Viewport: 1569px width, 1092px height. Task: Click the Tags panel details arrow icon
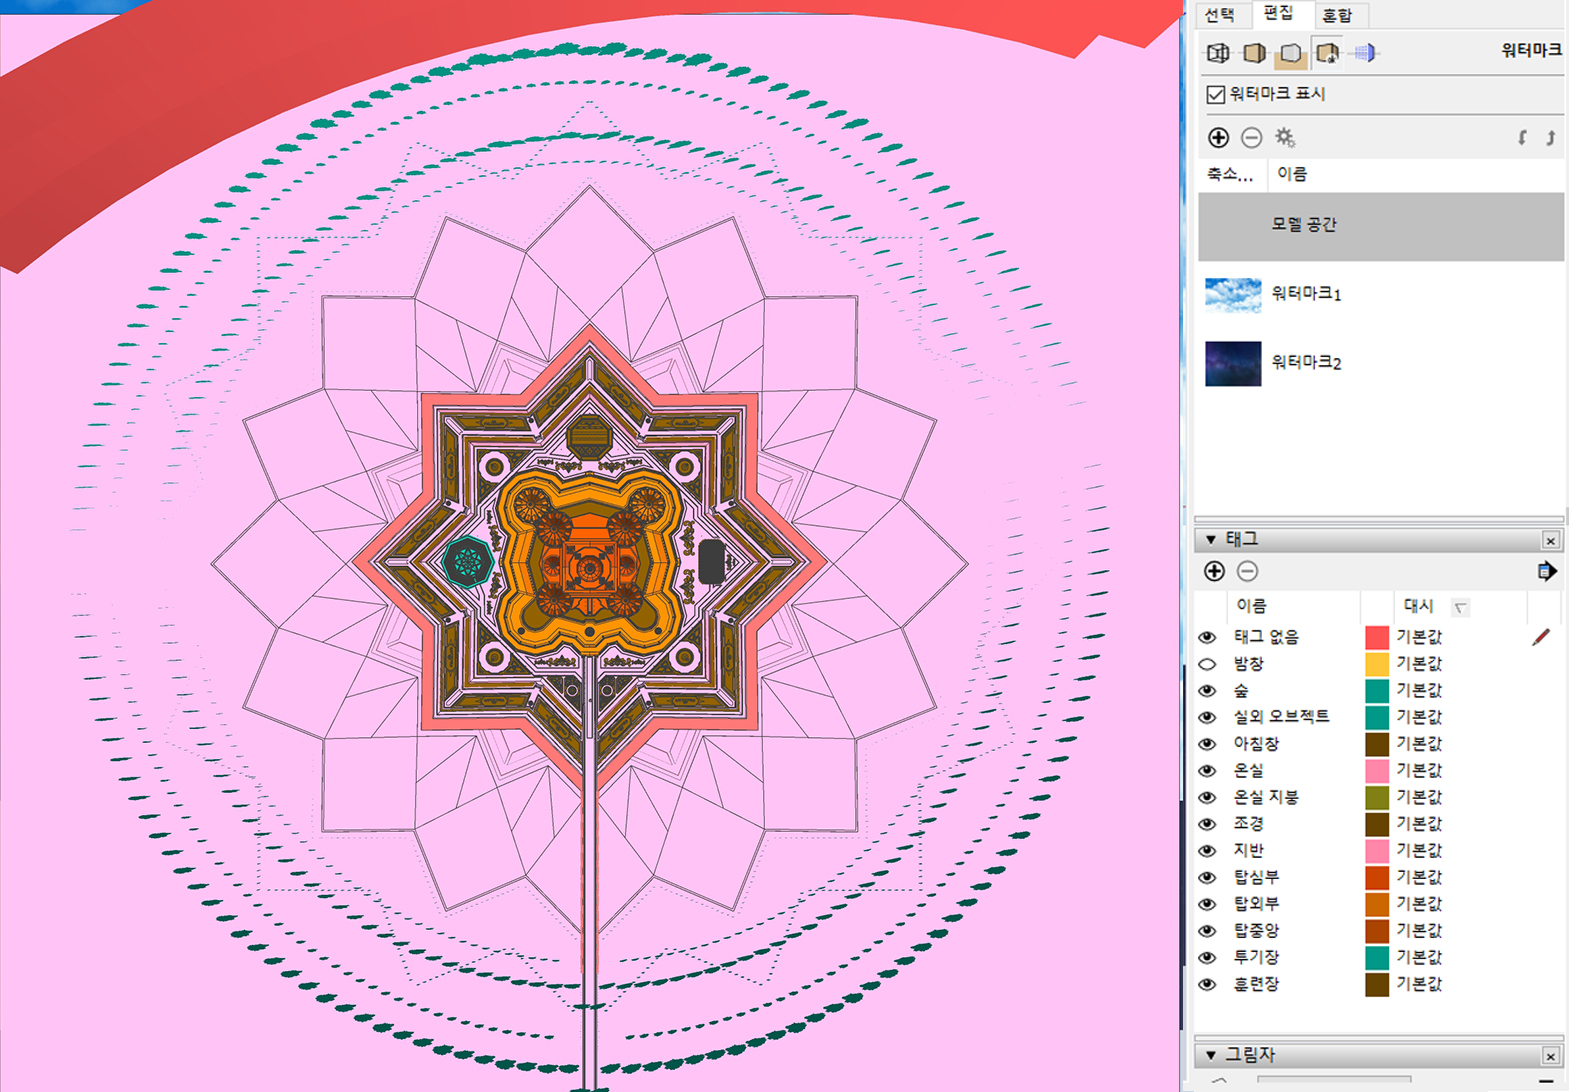(x=1546, y=571)
